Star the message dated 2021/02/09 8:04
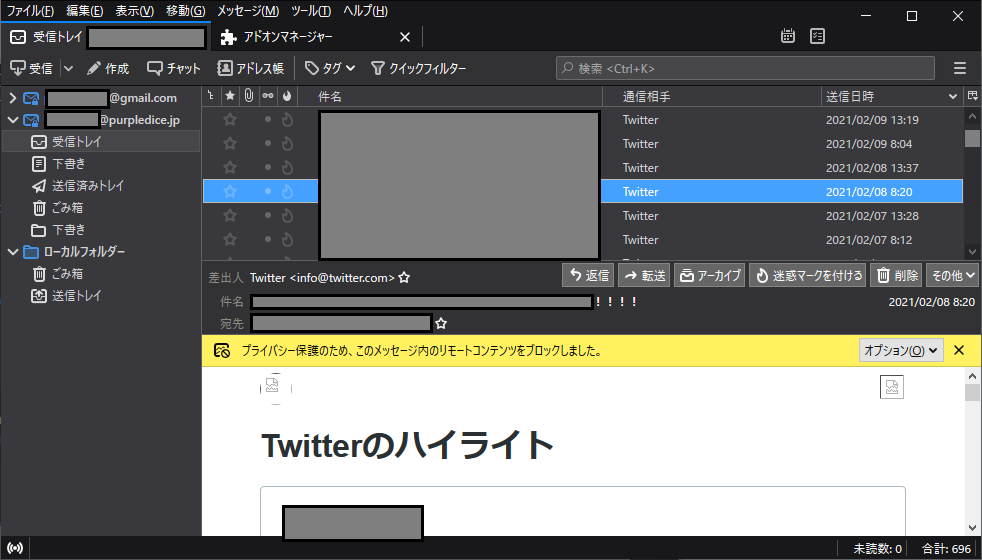 pyautogui.click(x=230, y=143)
